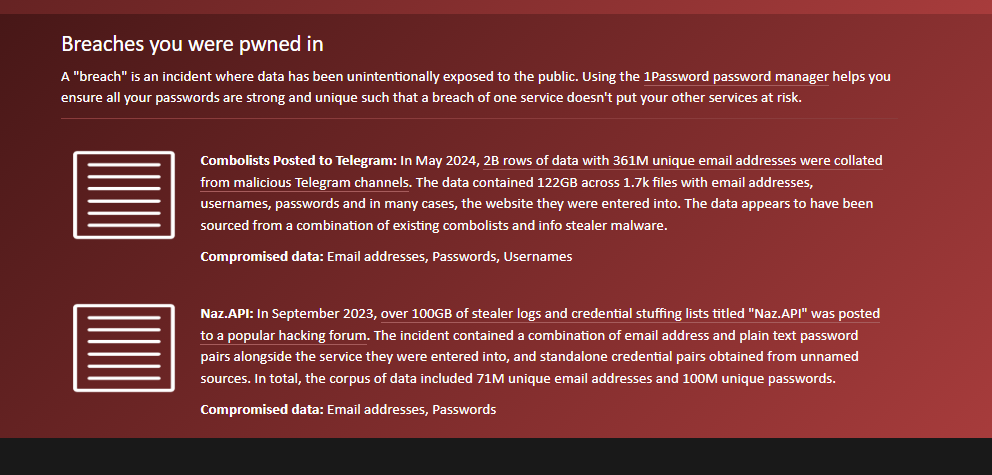This screenshot has width=992, height=475.
Task: Click the horizontal divider below the intro paragraph
Action: coord(479,118)
